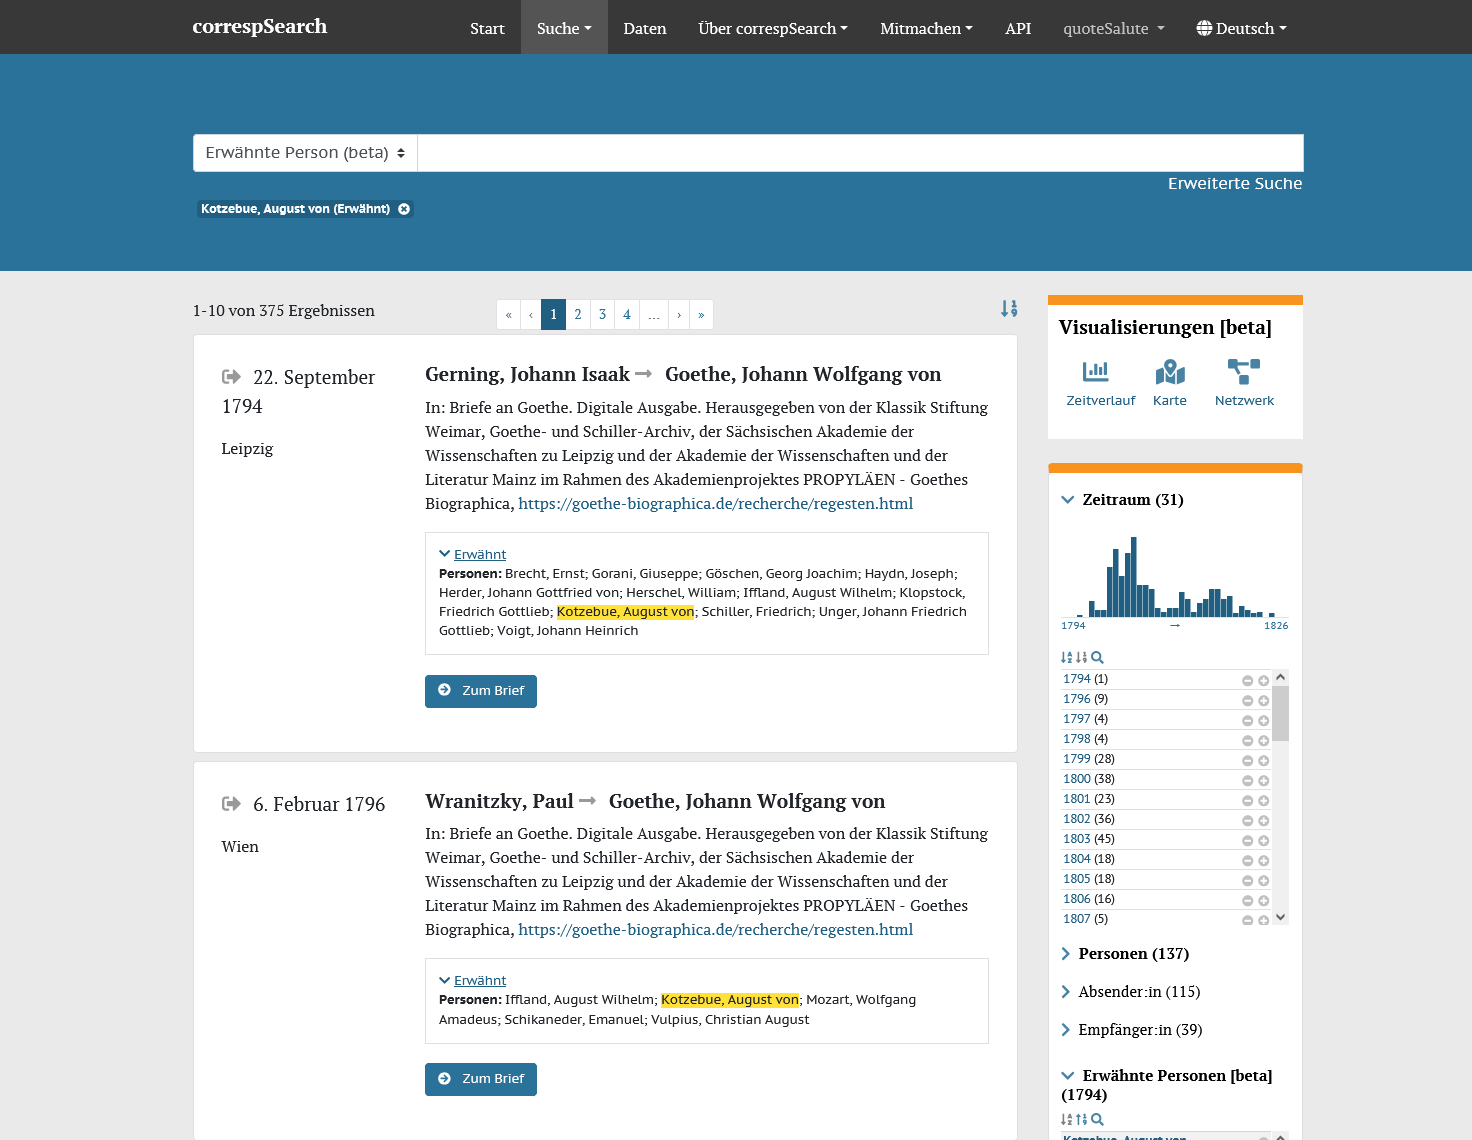The width and height of the screenshot is (1472, 1140).
Task: Open goethe-biographica link in Gerning letter
Action: [716, 504]
